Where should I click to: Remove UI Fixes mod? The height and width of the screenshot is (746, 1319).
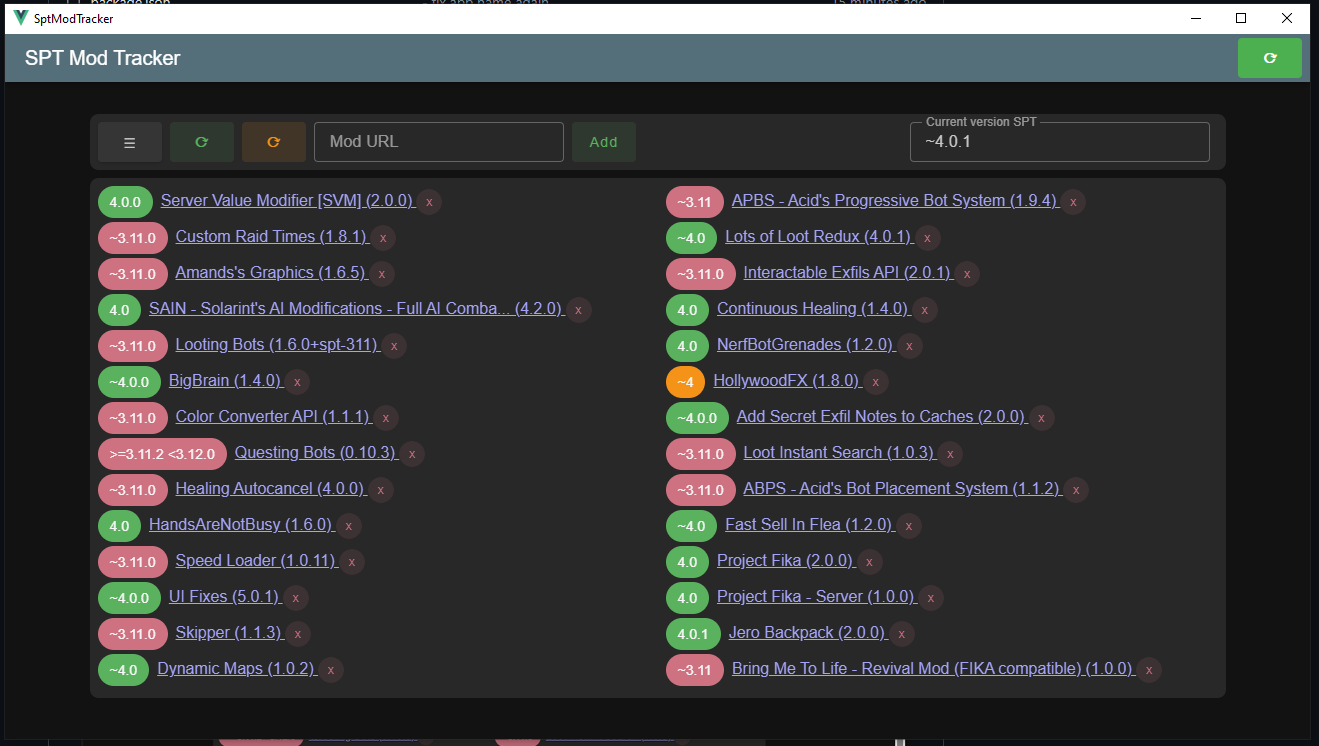295,597
